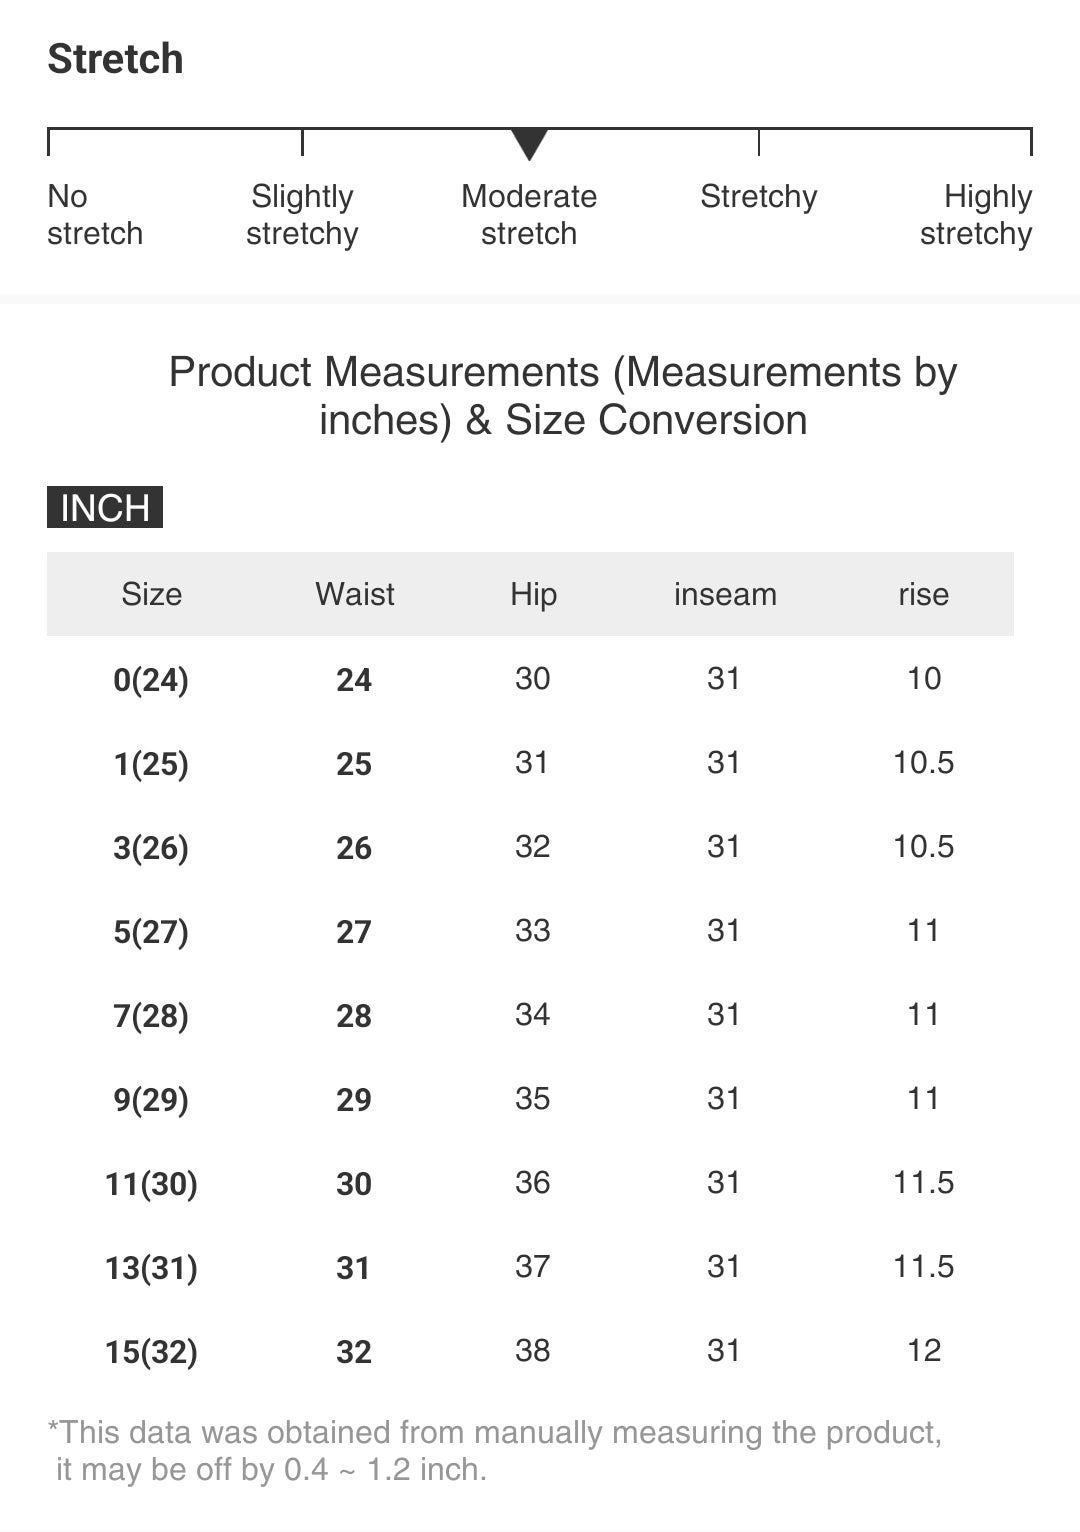1080x1532 pixels.
Task: Select the 11(30) size entry
Action: [151, 1184]
